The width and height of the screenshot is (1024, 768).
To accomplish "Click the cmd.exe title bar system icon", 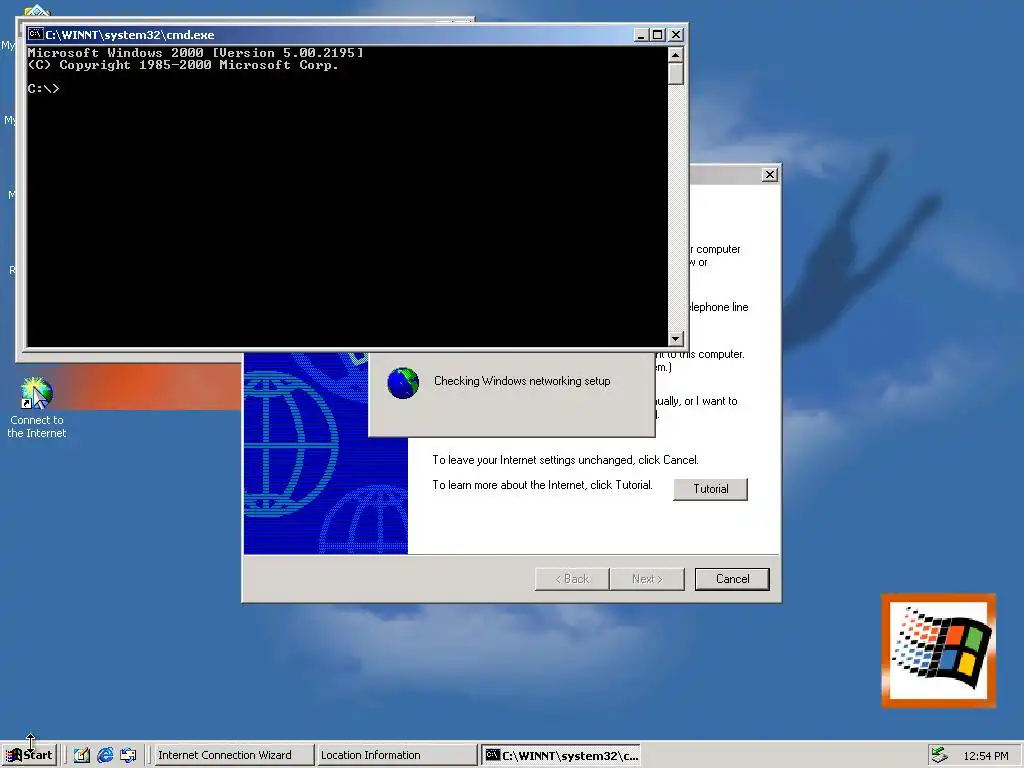I will [x=36, y=35].
